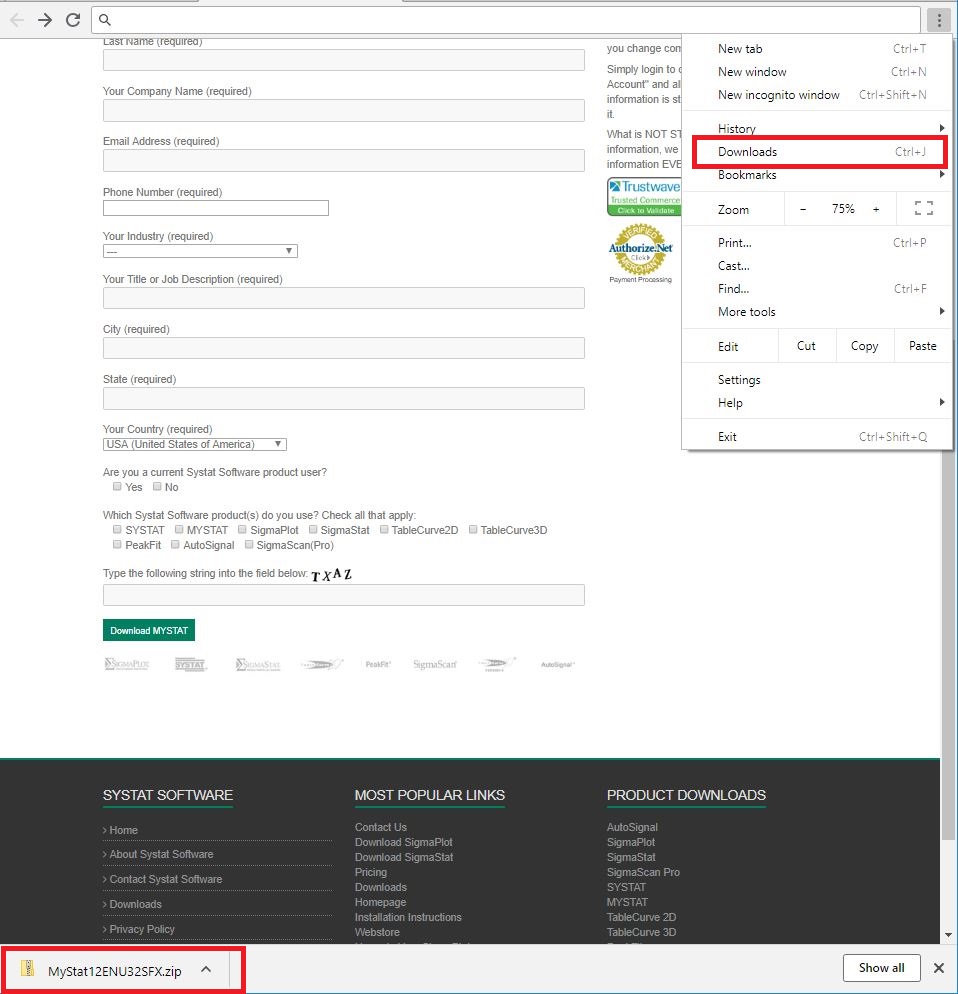Select New window from Chrome menu
The width and height of the screenshot is (958, 994).
pyautogui.click(x=817, y=72)
